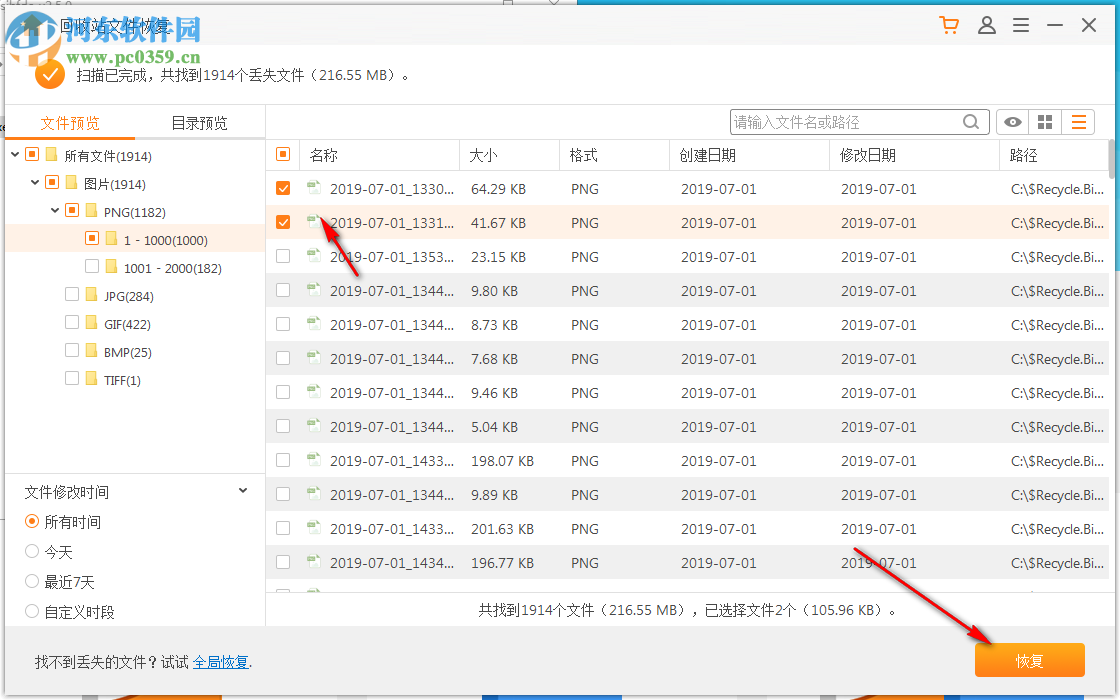
Task: Open the hamburger menu in title bar
Action: 1021,25
